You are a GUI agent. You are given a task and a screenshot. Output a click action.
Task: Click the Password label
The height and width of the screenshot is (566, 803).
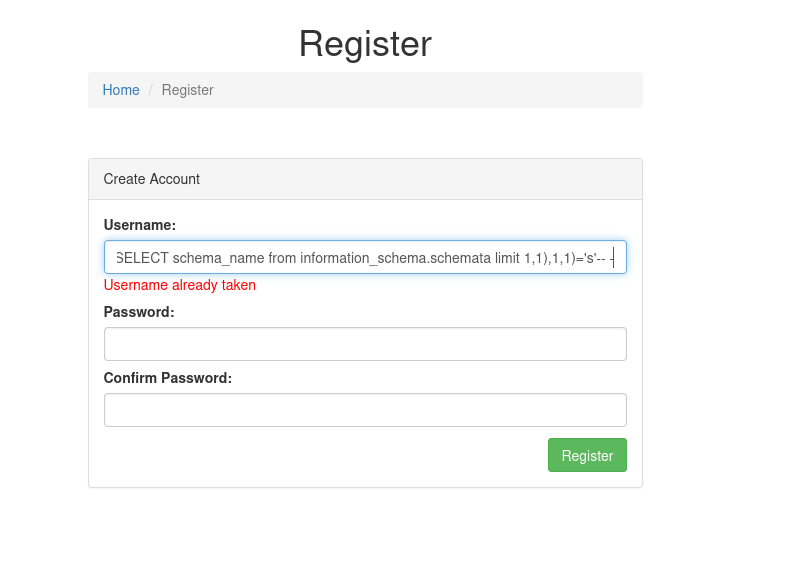click(139, 312)
